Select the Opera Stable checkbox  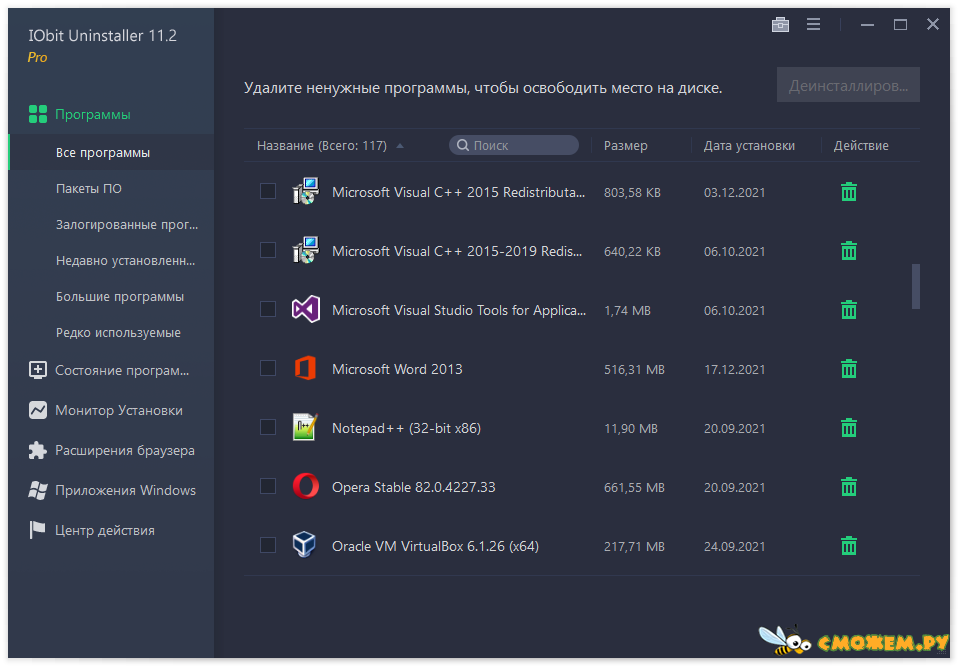pyautogui.click(x=268, y=486)
